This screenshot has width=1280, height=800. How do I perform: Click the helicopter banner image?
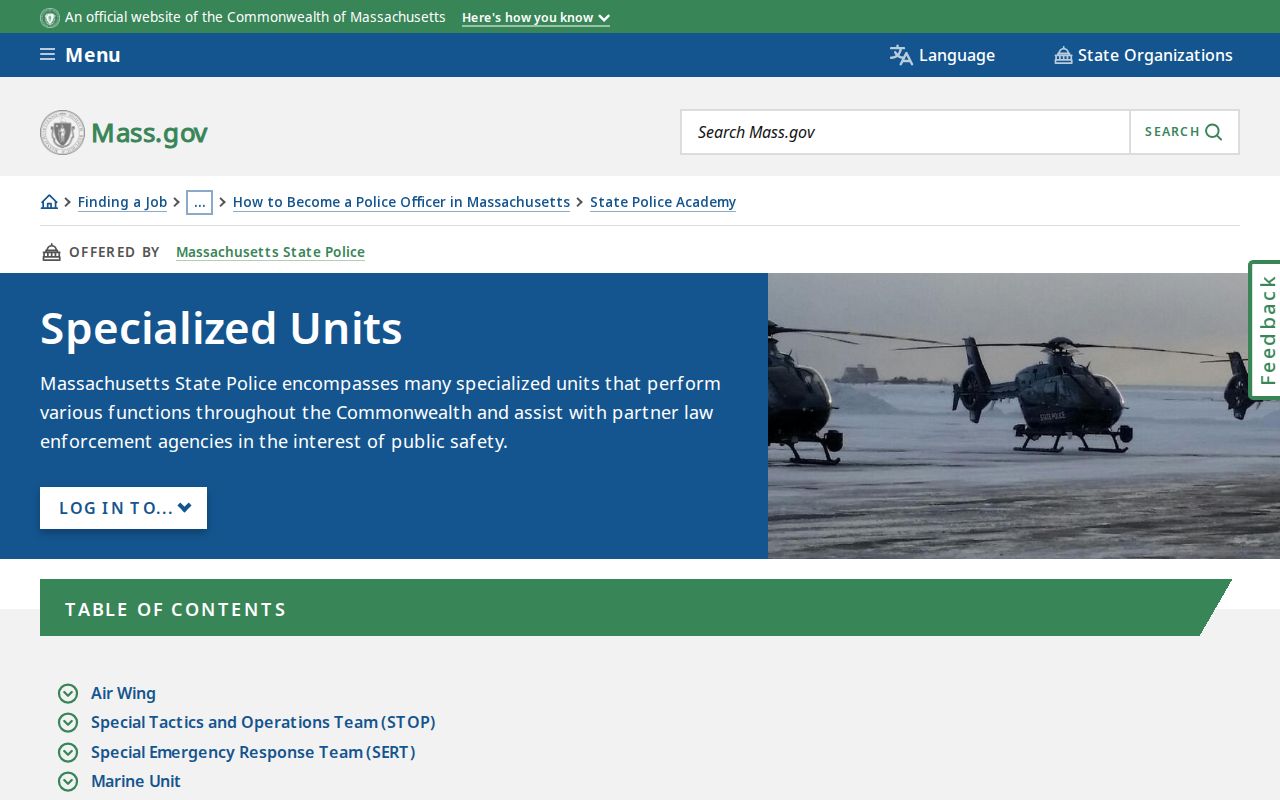tap(1024, 416)
